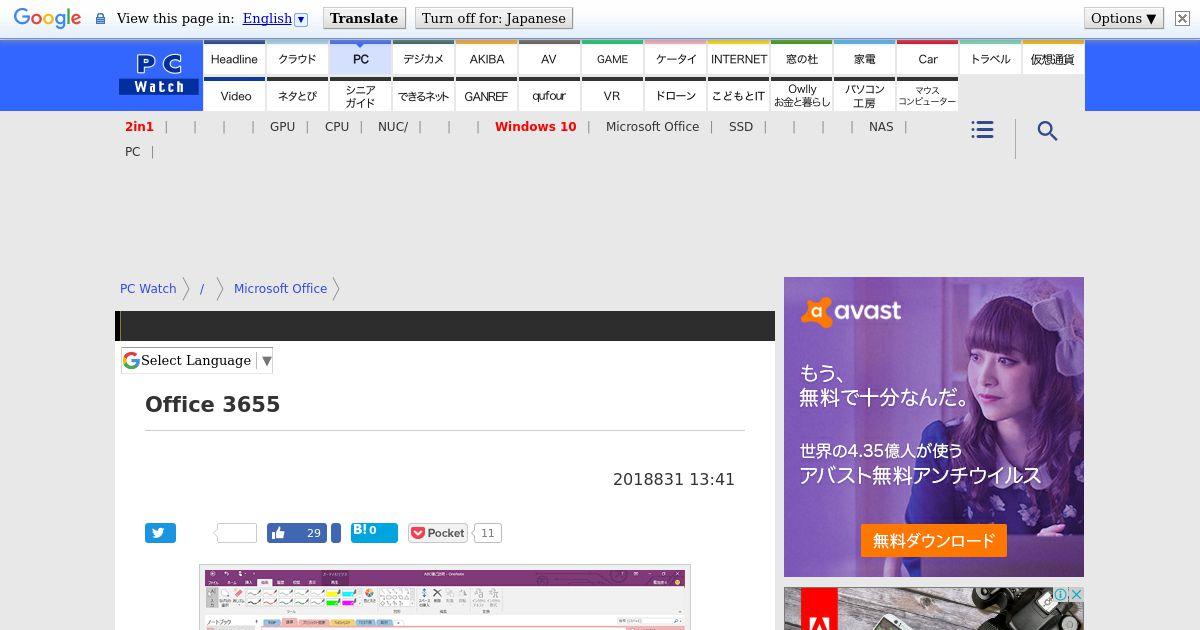Click the orange download button in avast ad
Image resolution: width=1200 pixels, height=630 pixels.
click(x=933, y=541)
